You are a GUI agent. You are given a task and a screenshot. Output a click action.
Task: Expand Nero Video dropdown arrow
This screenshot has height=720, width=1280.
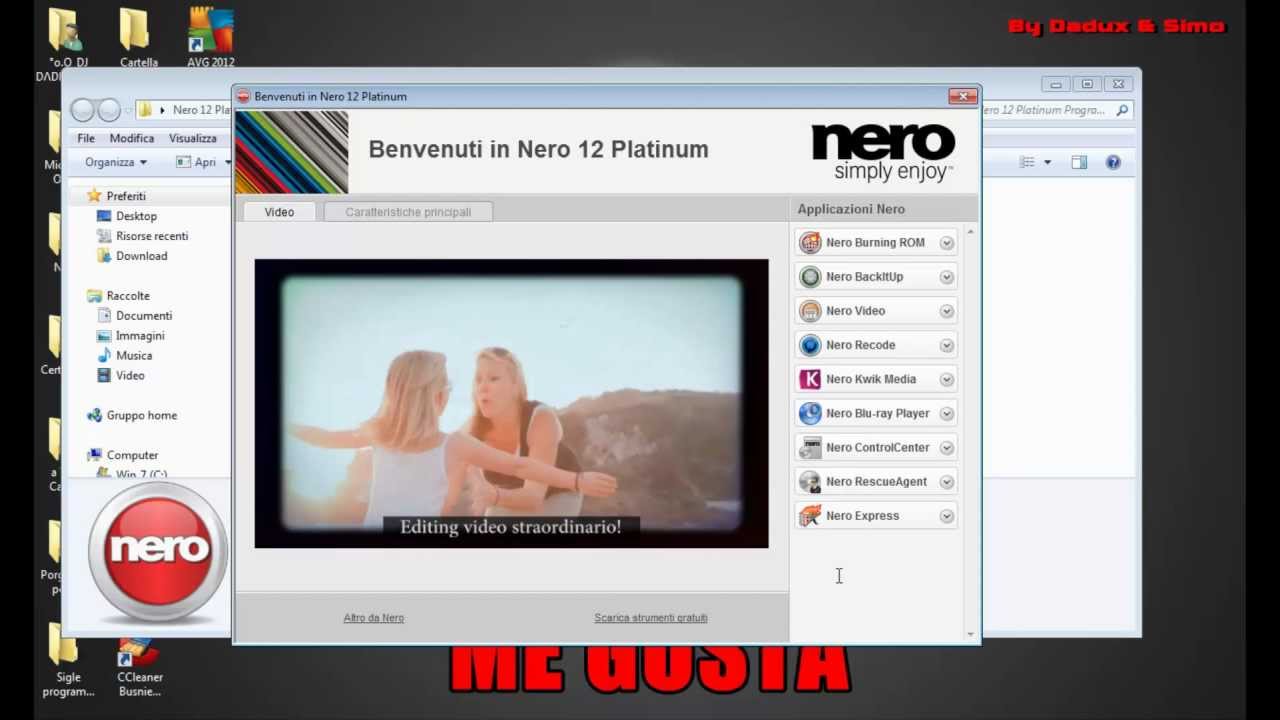tap(946, 311)
